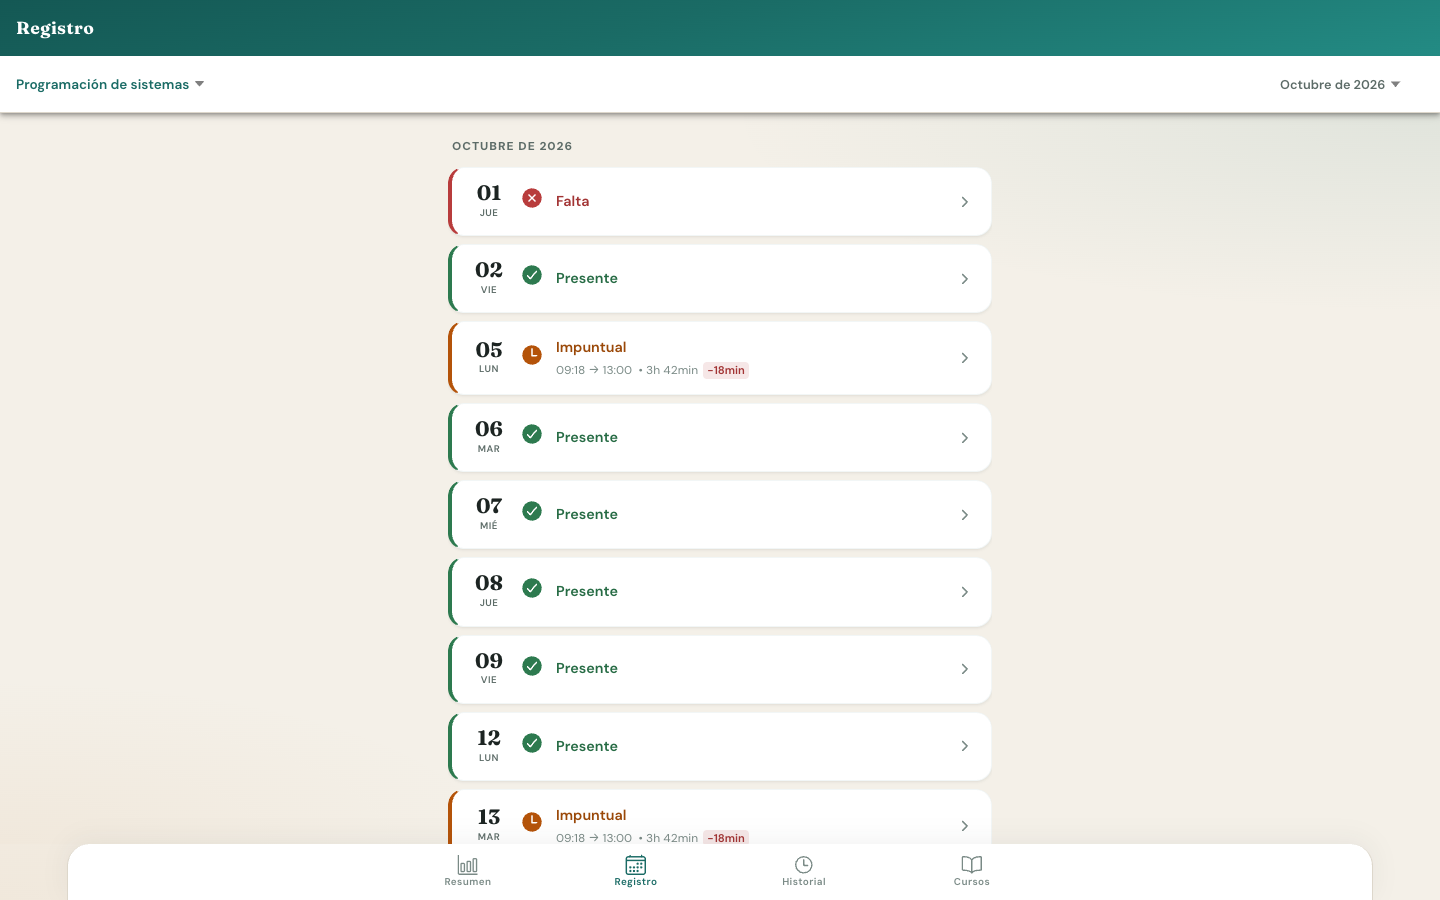Image resolution: width=1440 pixels, height=900 pixels.
Task: Click the orange clock icon on day 13
Action: [532, 822]
